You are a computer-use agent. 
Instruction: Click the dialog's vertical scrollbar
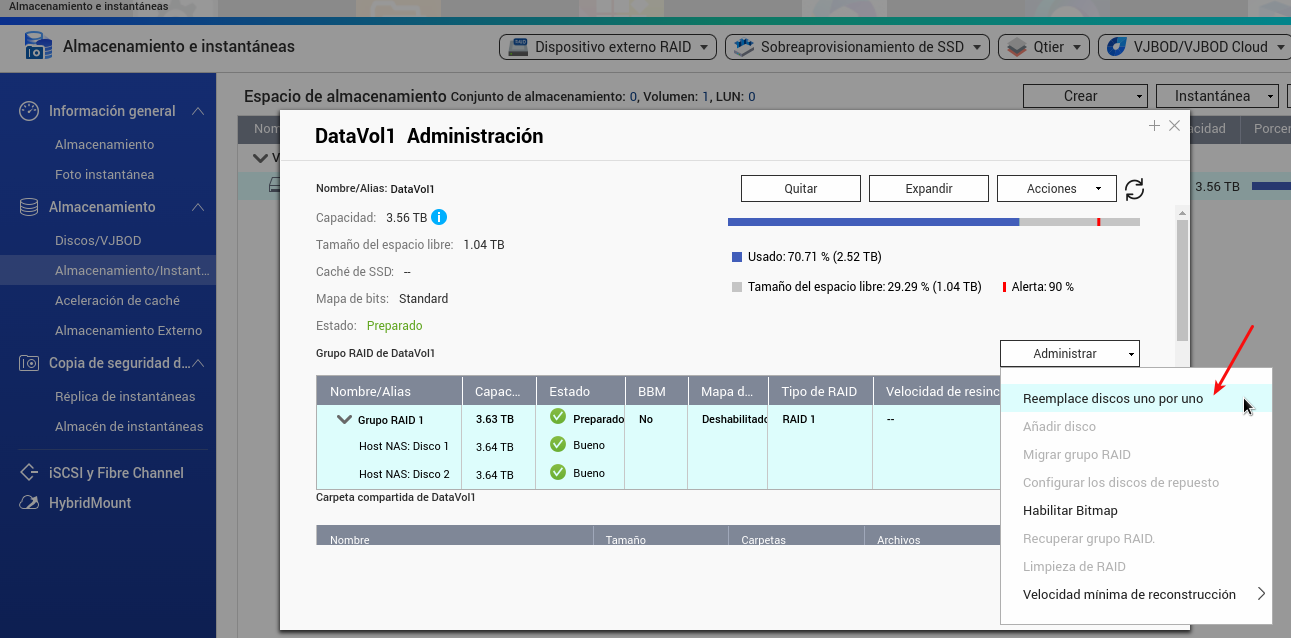(1182, 280)
